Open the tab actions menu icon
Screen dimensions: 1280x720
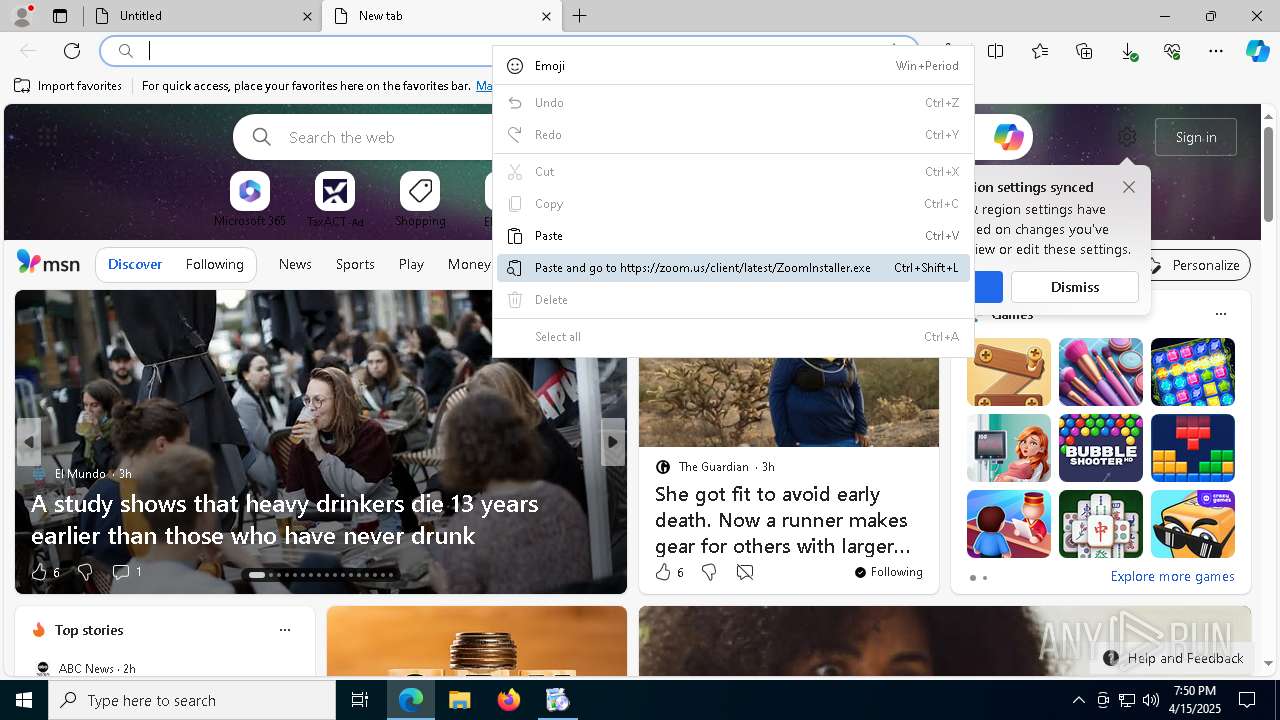point(60,16)
